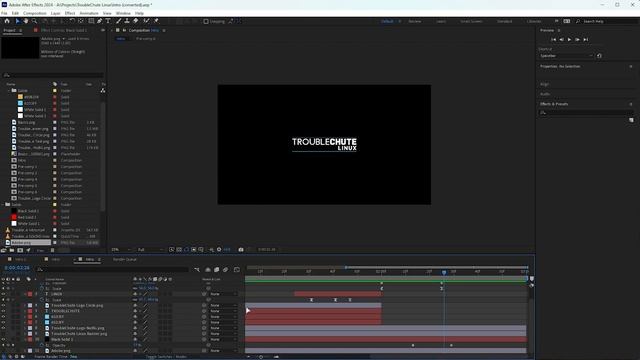The height and width of the screenshot is (360, 640).
Task: Select the Zoom magnifier tool
Action: [35, 21]
